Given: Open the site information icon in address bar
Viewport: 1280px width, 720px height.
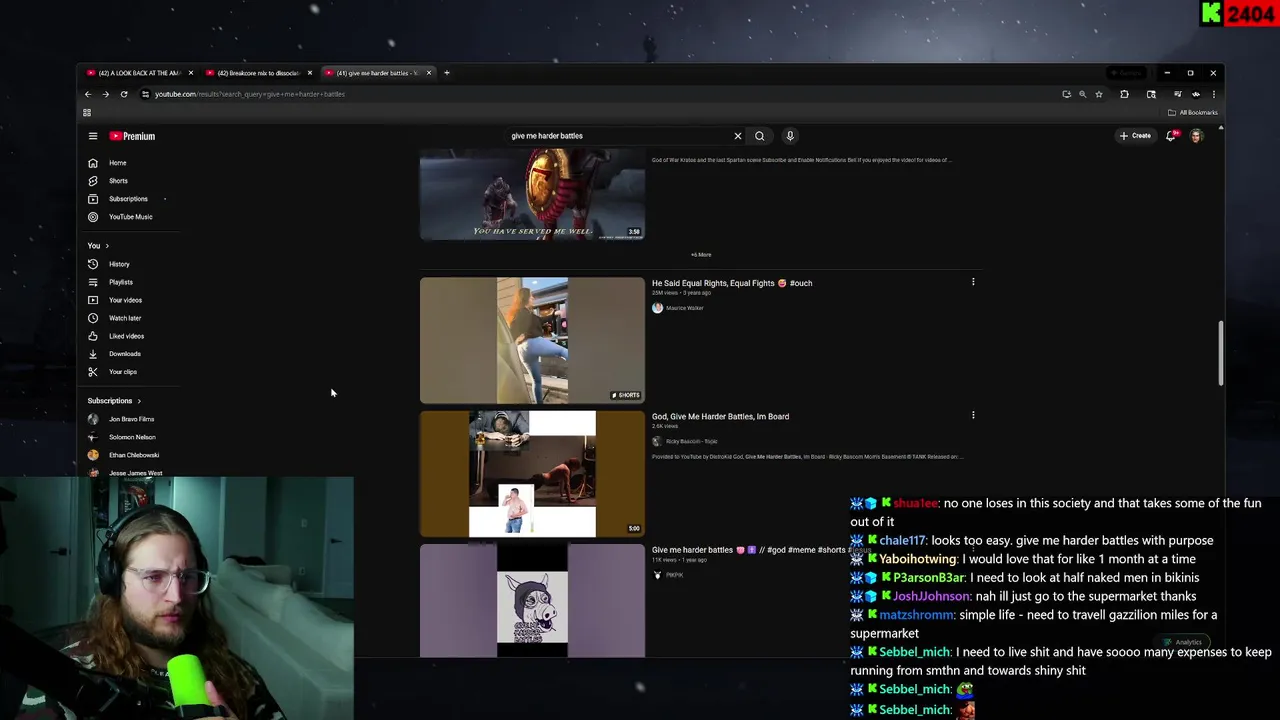Looking at the screenshot, I should tap(146, 94).
